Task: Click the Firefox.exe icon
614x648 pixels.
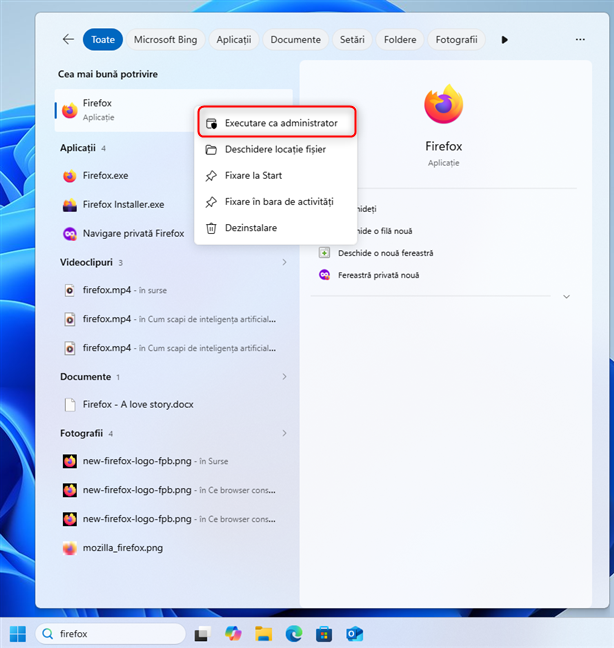Action: [70, 176]
